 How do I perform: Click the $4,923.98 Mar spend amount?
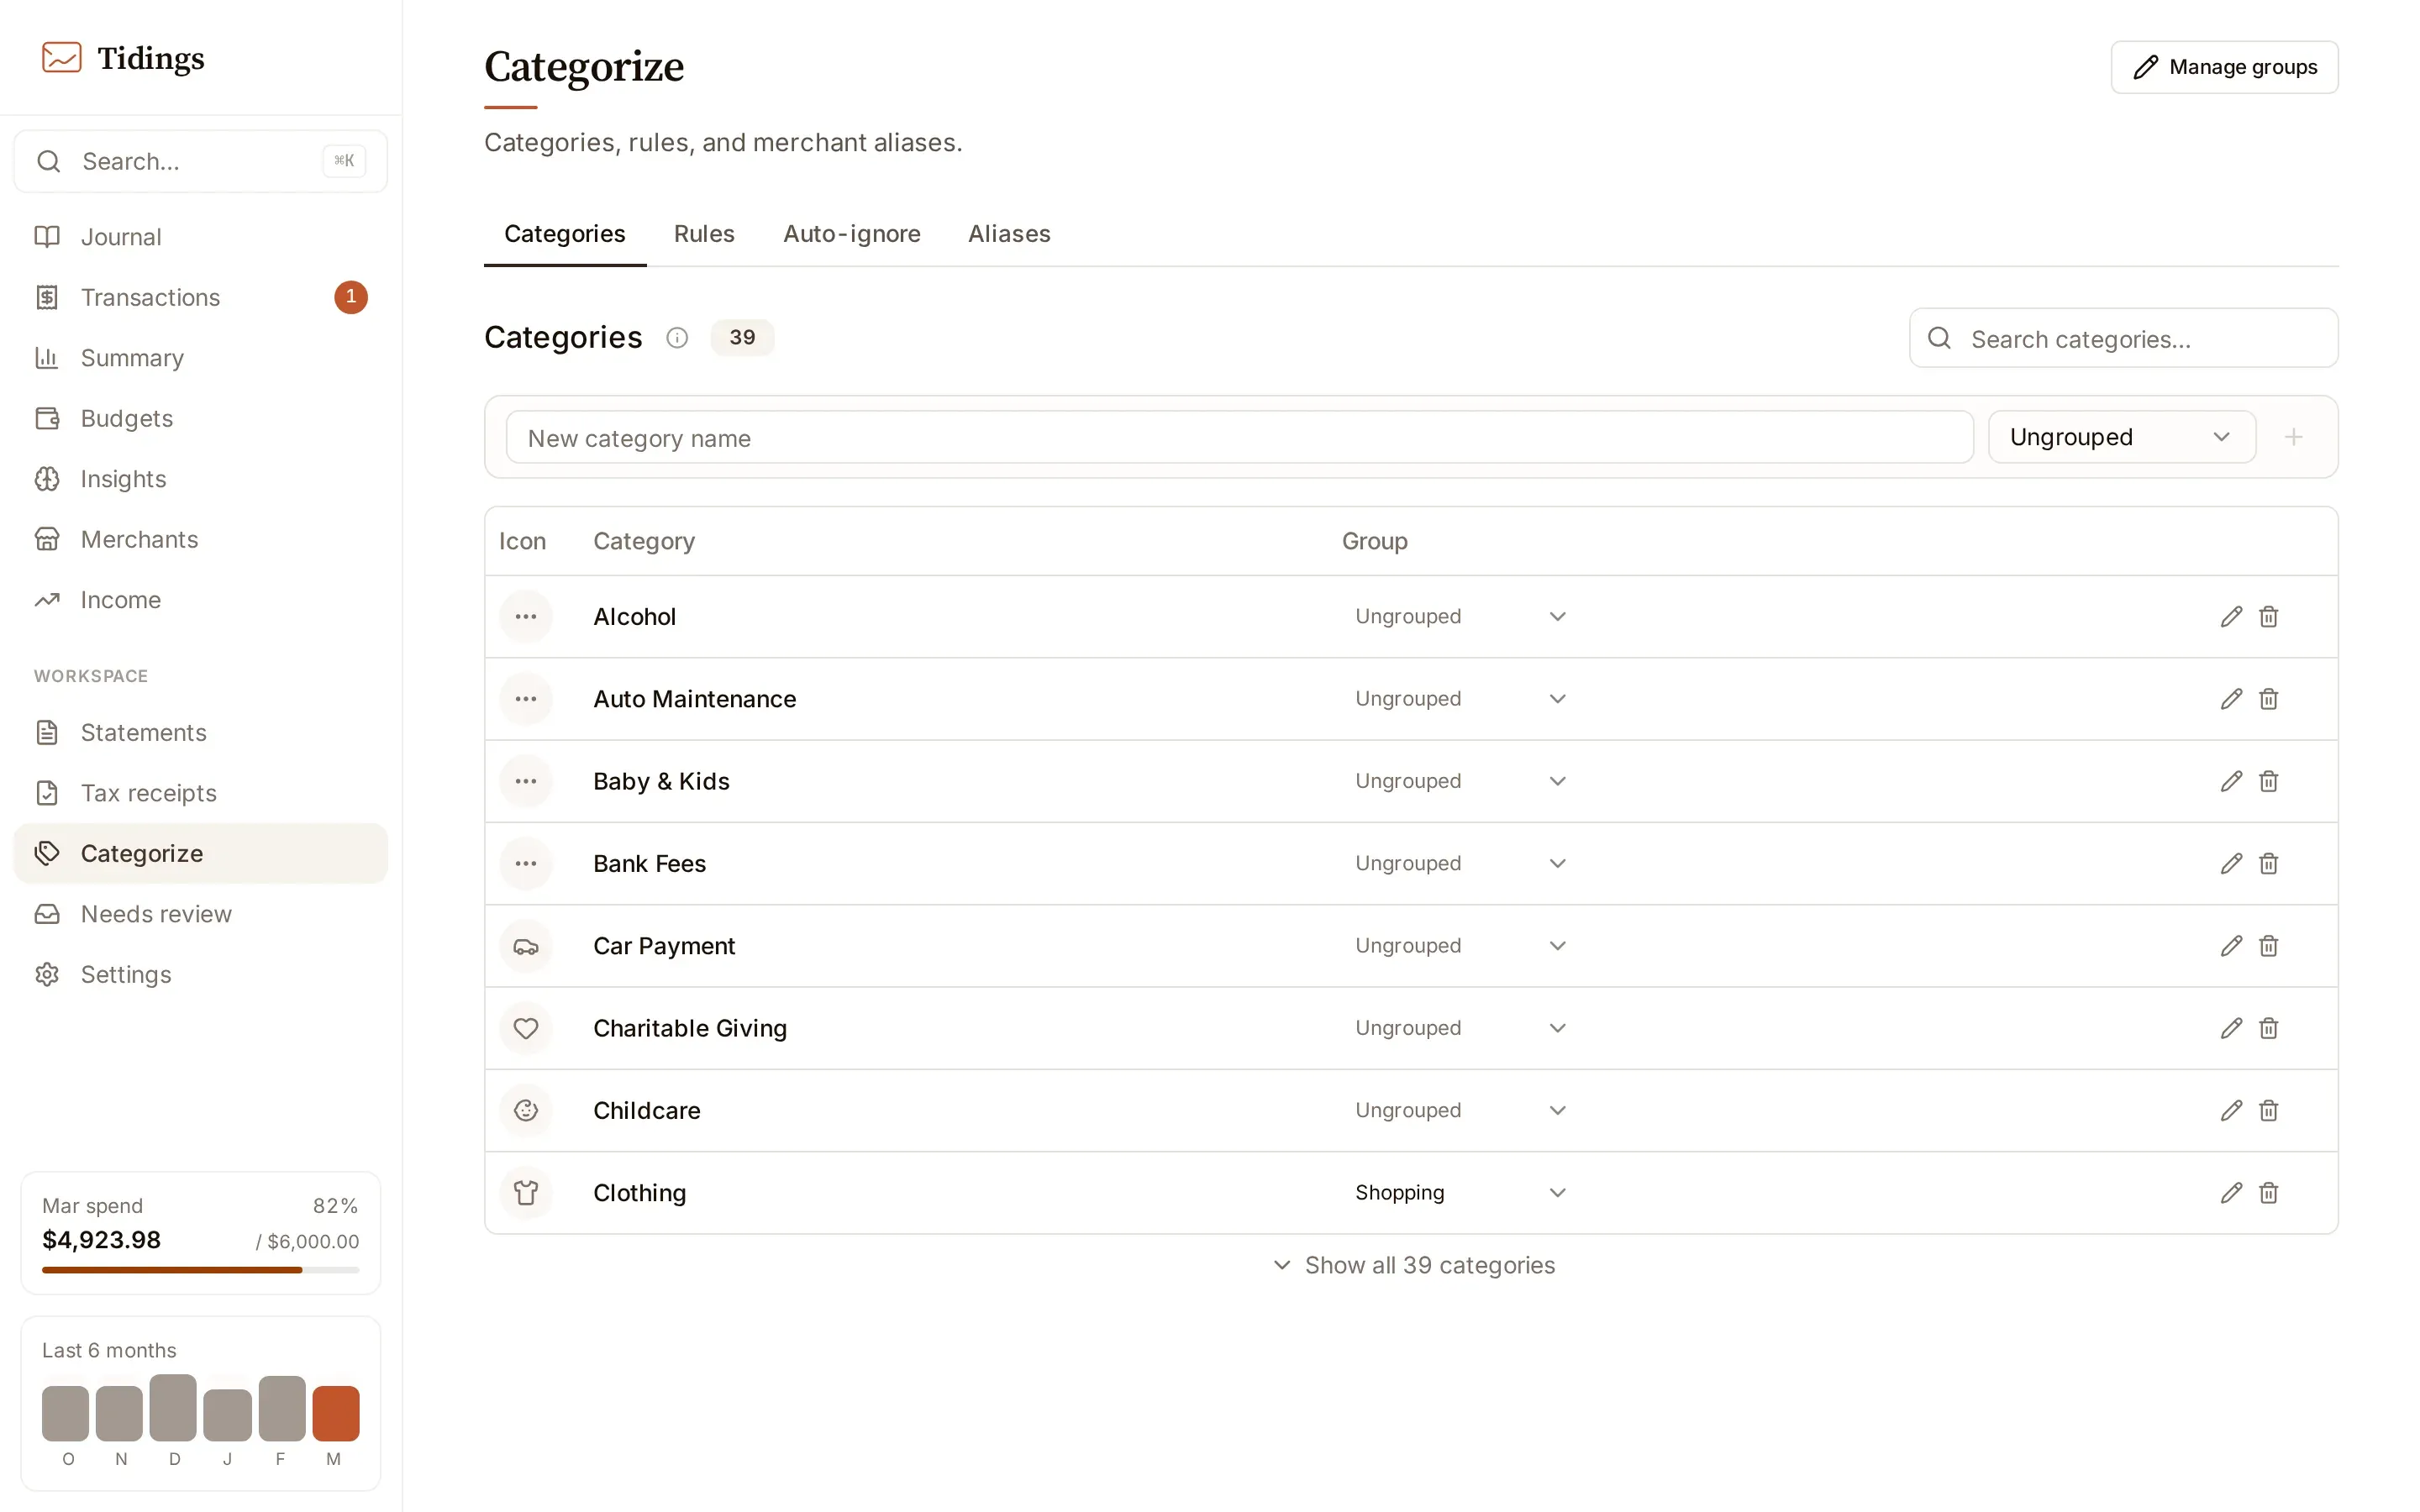(x=101, y=1240)
